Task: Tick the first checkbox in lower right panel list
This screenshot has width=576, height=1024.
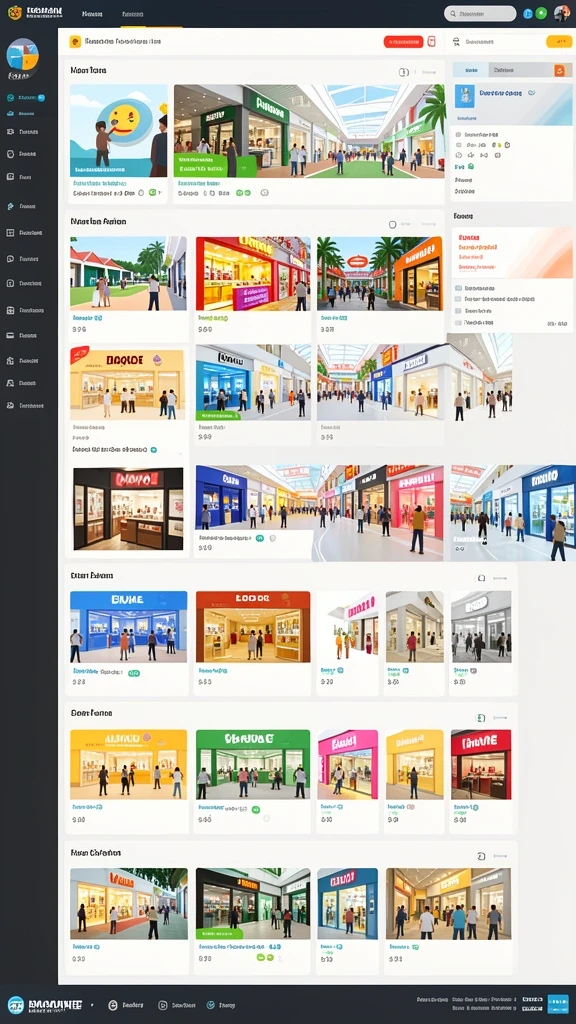Action: [458, 288]
